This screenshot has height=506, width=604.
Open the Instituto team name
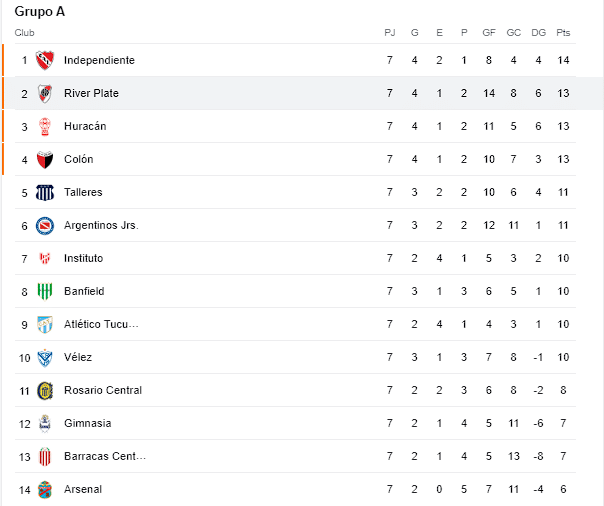[x=84, y=258]
